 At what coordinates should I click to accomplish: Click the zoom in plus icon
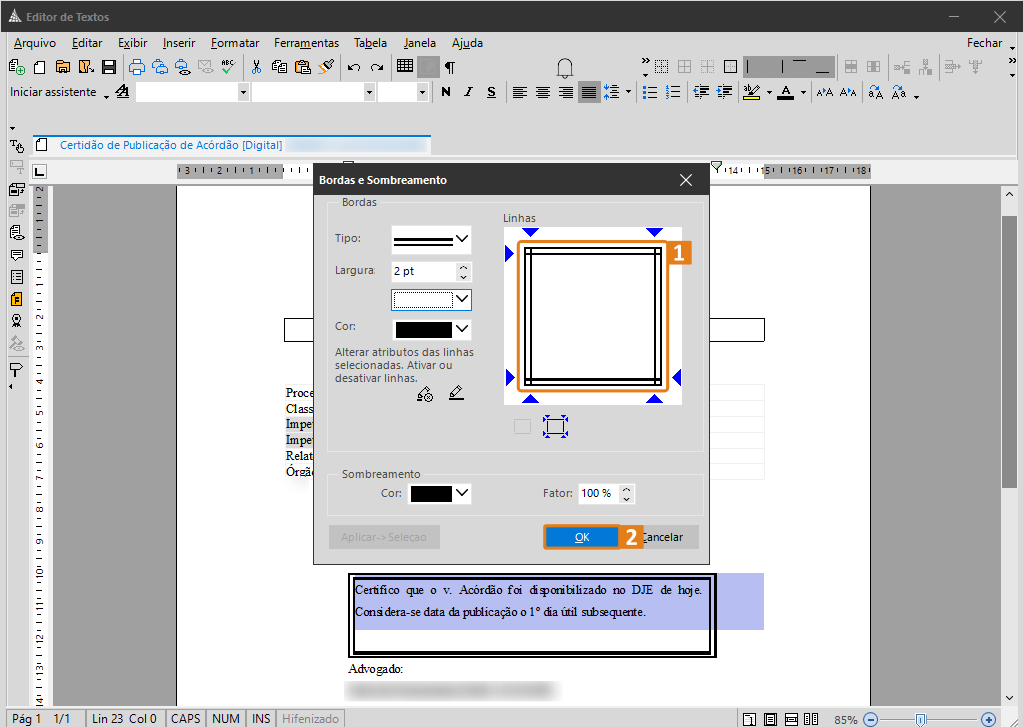point(988,719)
